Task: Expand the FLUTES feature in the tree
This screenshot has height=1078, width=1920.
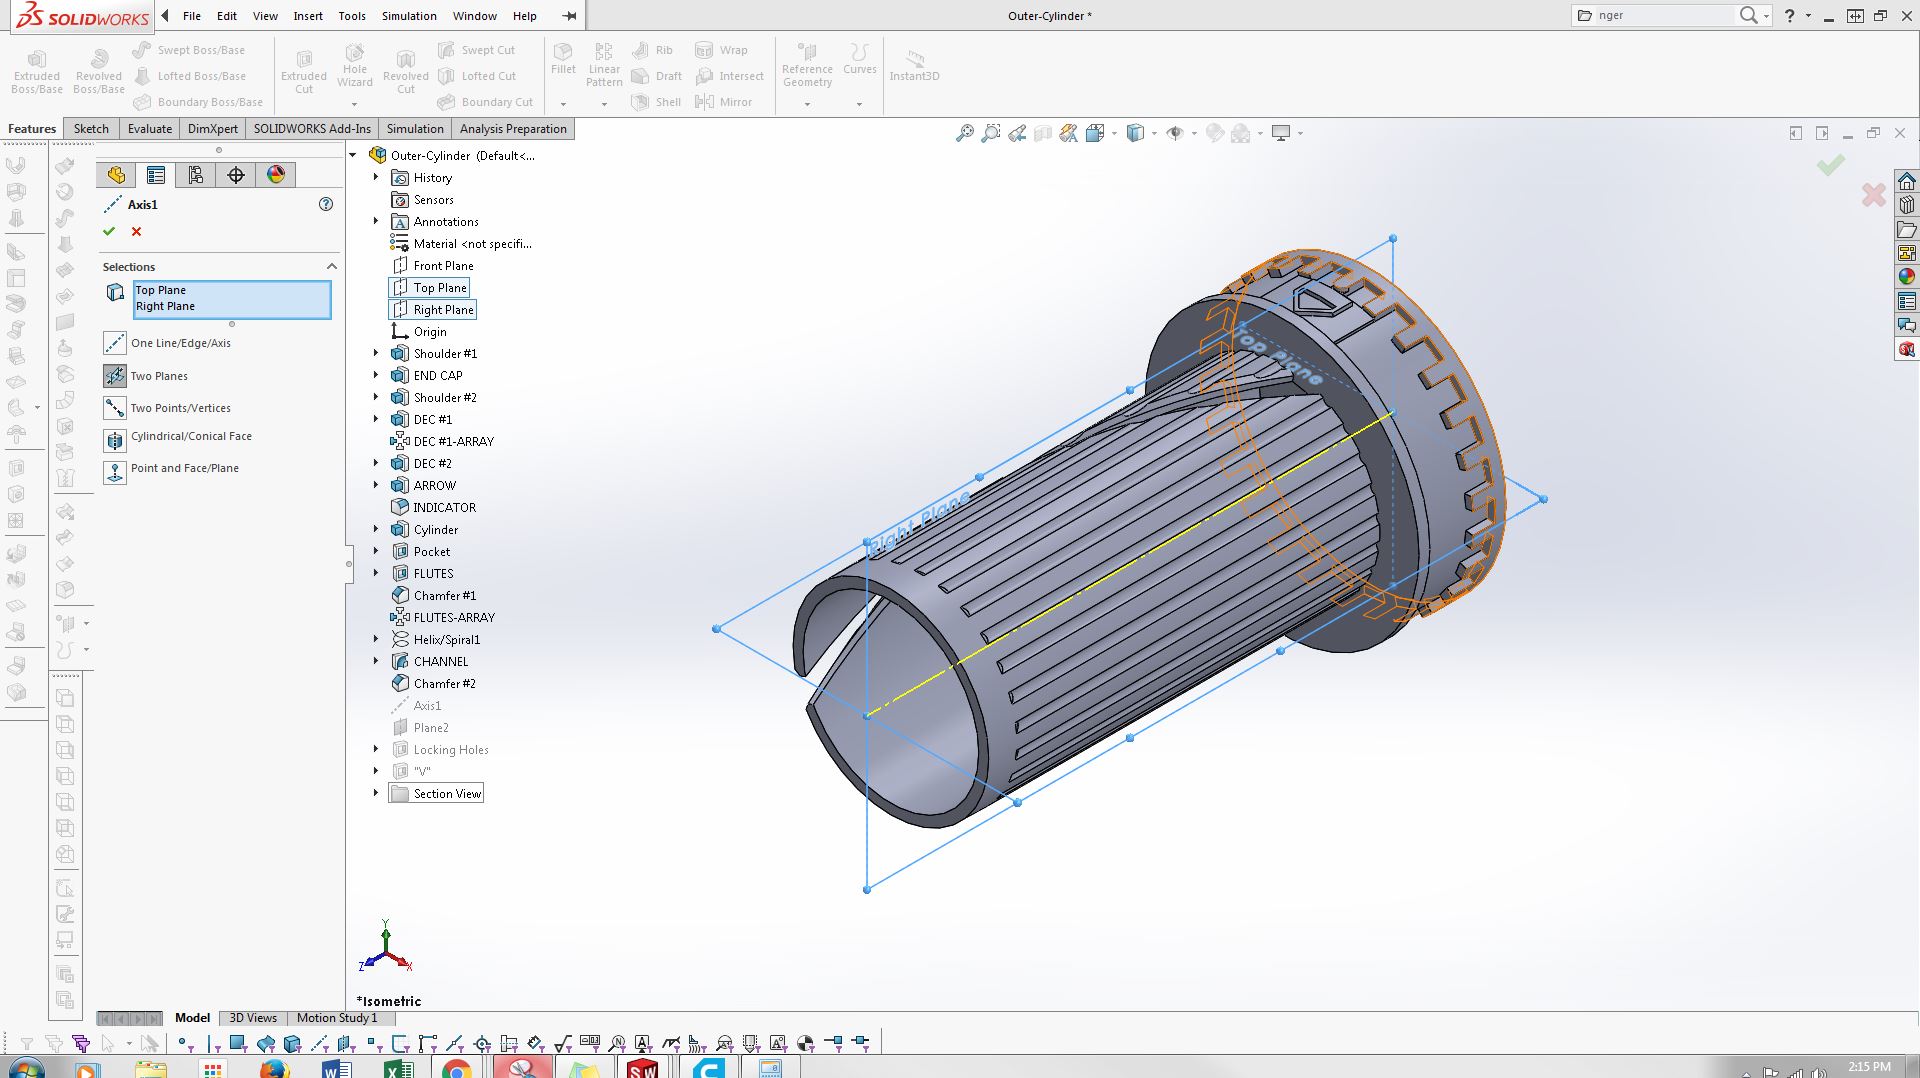Action: tap(376, 573)
